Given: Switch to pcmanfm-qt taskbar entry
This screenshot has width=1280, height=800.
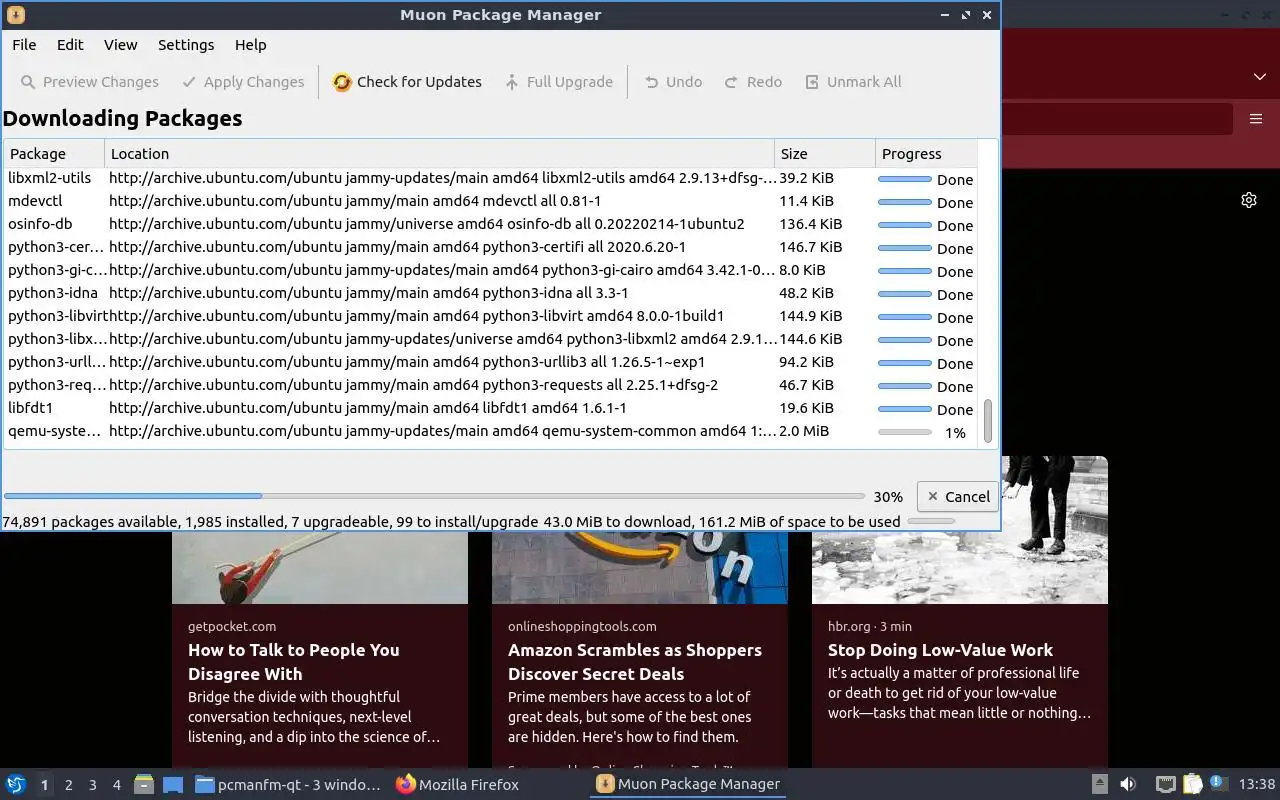Looking at the screenshot, I should 288,785.
